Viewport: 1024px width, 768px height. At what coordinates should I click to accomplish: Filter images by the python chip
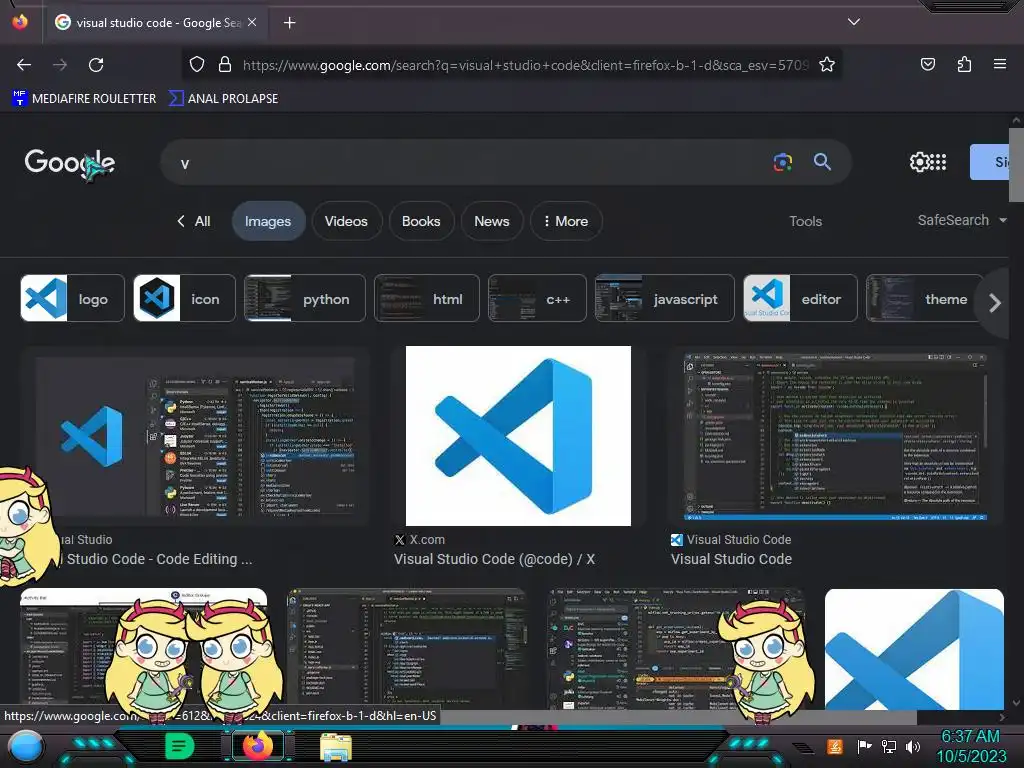point(304,298)
